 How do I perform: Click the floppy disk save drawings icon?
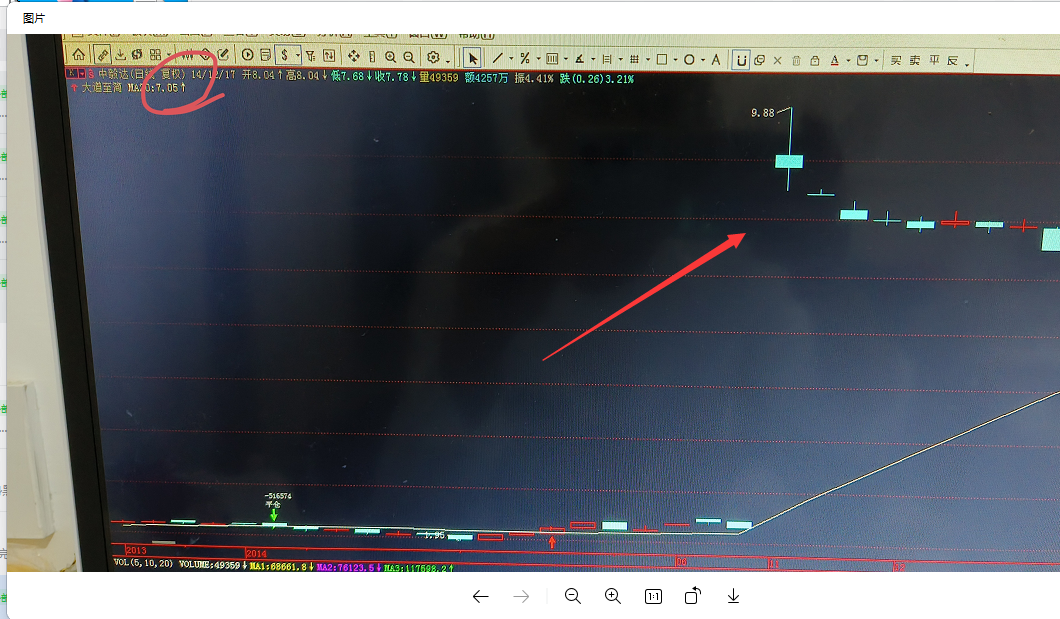point(863,60)
